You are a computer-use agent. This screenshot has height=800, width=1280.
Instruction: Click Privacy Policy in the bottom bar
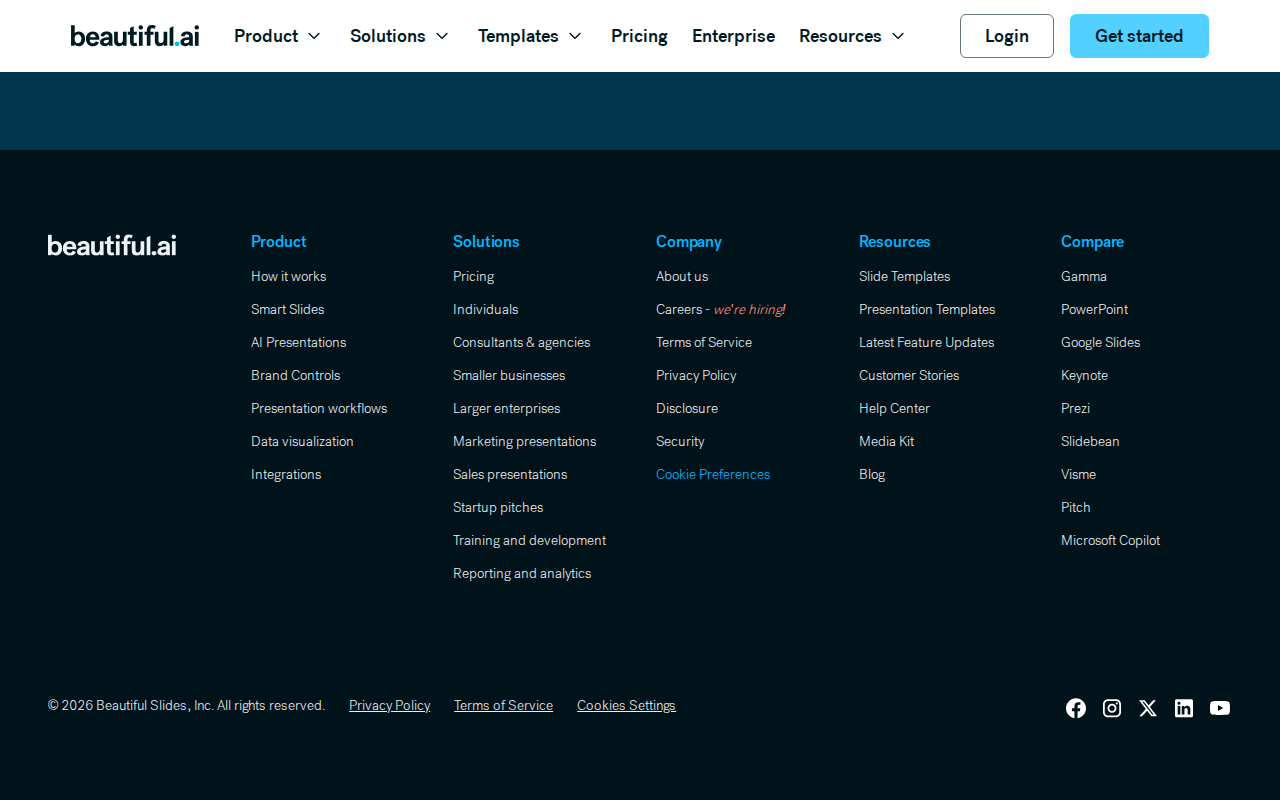pos(390,705)
